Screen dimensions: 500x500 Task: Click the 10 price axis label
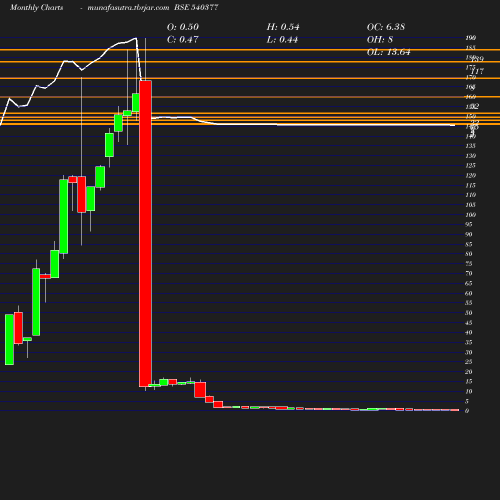coord(469,391)
